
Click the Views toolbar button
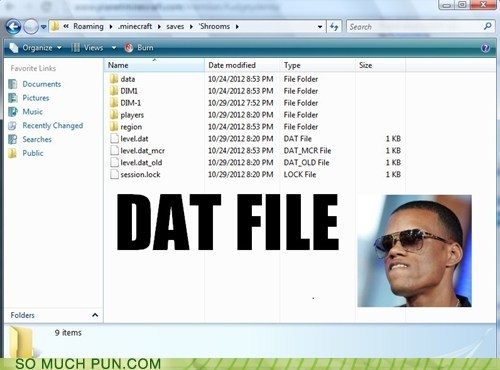click(x=87, y=48)
